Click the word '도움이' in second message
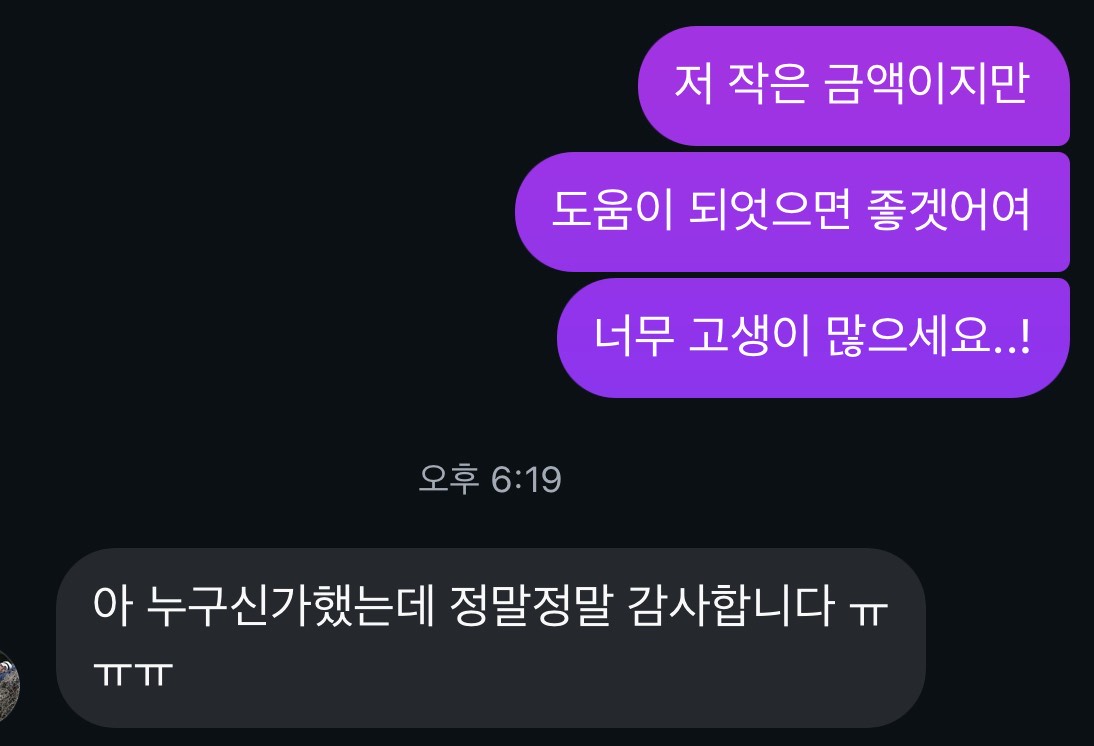The height and width of the screenshot is (746, 1094). 612,210
